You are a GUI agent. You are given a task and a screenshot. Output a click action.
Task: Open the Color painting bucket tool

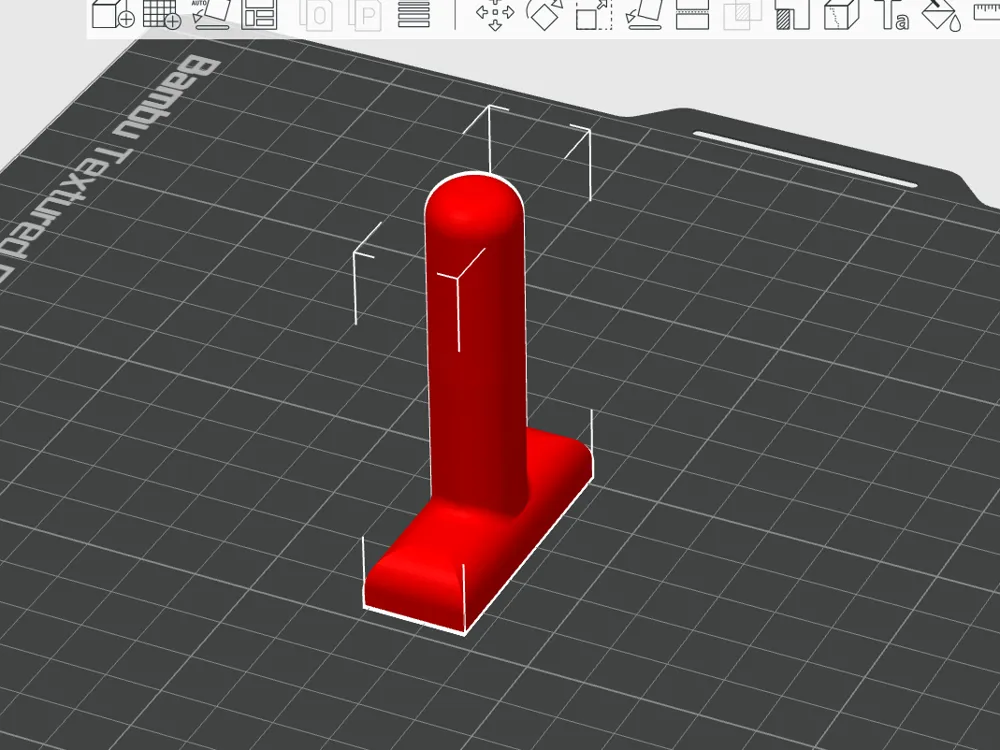point(941,15)
